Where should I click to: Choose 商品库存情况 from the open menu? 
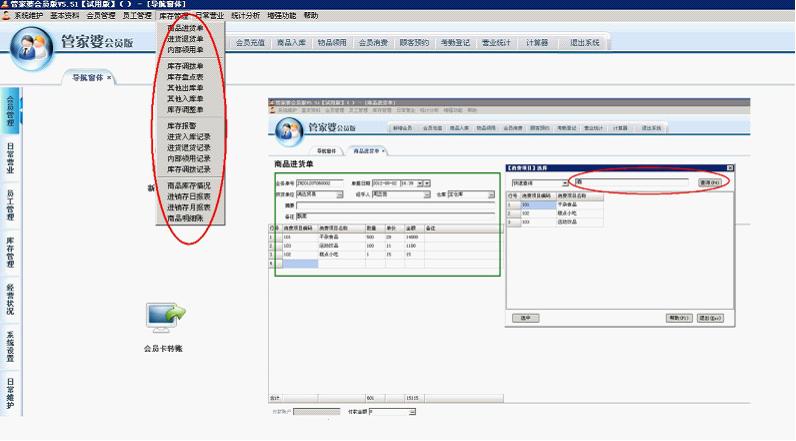pyautogui.click(x=188, y=186)
